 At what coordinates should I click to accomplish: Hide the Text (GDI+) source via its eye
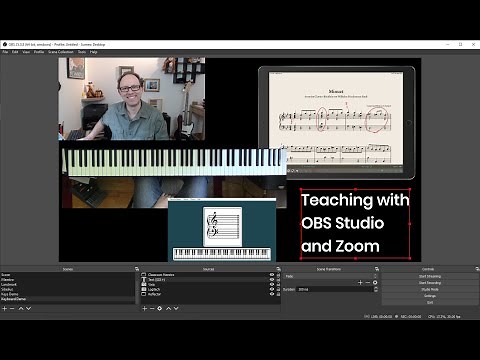click(272, 280)
